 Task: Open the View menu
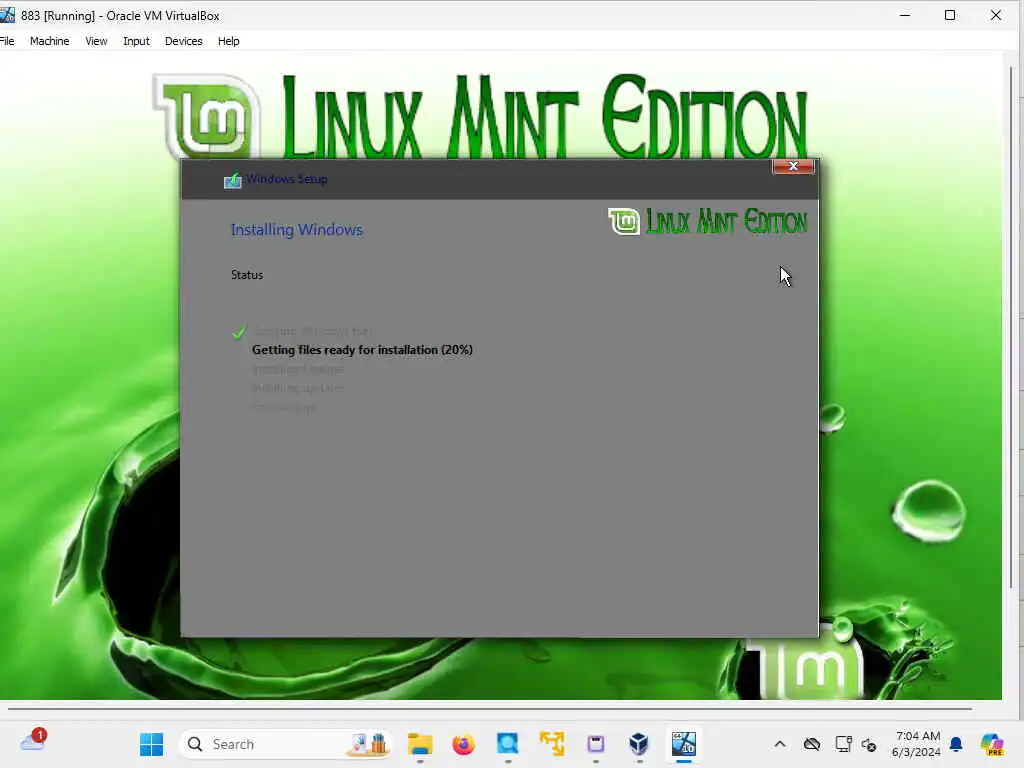[x=96, y=41]
